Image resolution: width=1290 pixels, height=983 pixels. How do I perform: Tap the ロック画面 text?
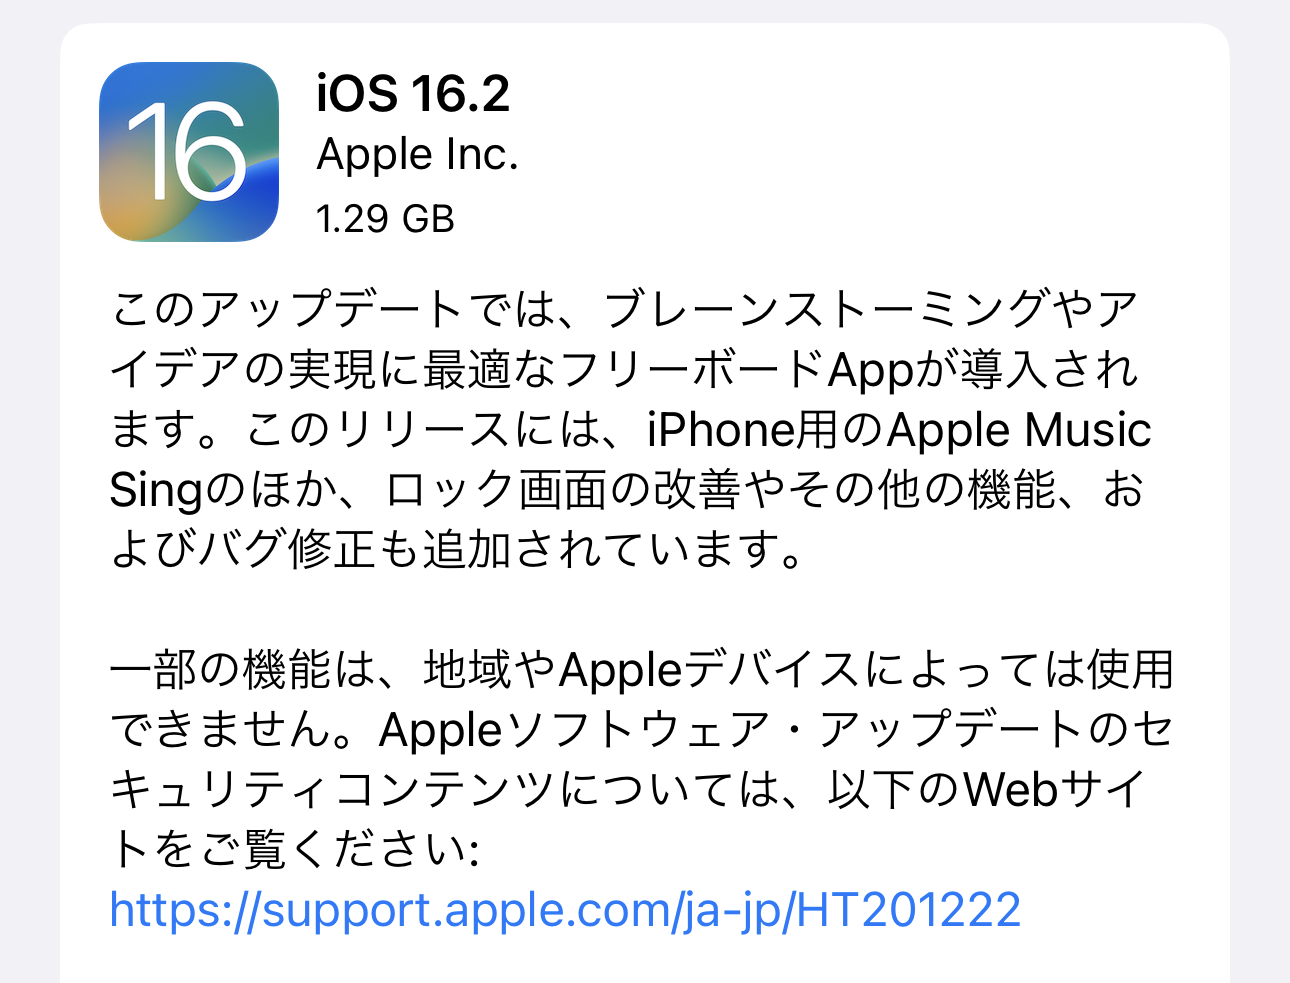point(496,489)
